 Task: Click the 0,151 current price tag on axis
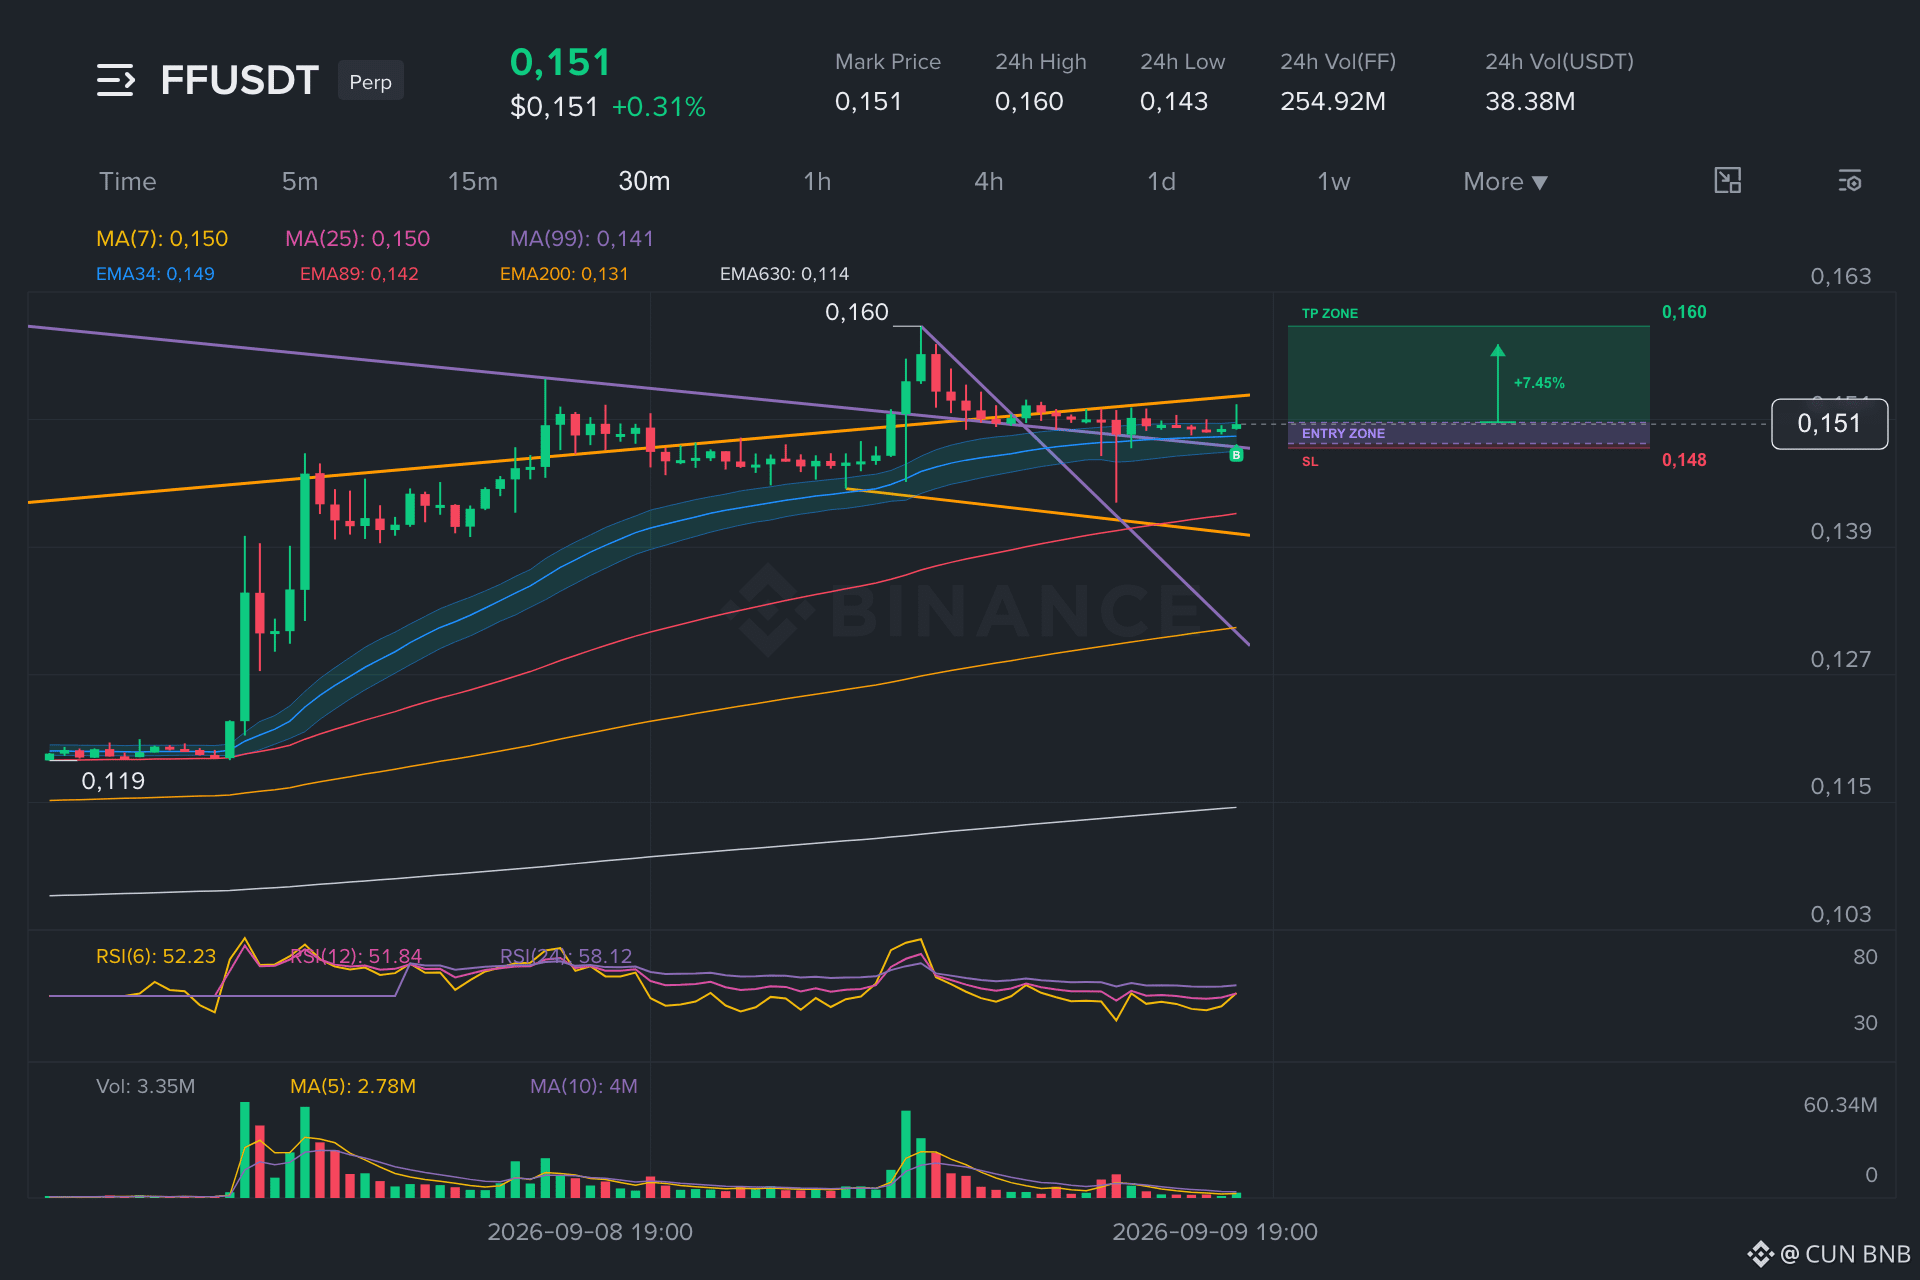click(x=1829, y=424)
